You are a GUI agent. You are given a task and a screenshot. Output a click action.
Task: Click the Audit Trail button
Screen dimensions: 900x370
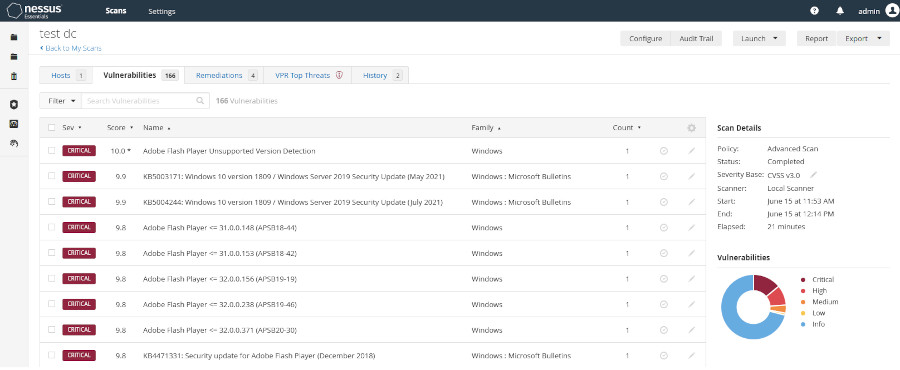696,38
